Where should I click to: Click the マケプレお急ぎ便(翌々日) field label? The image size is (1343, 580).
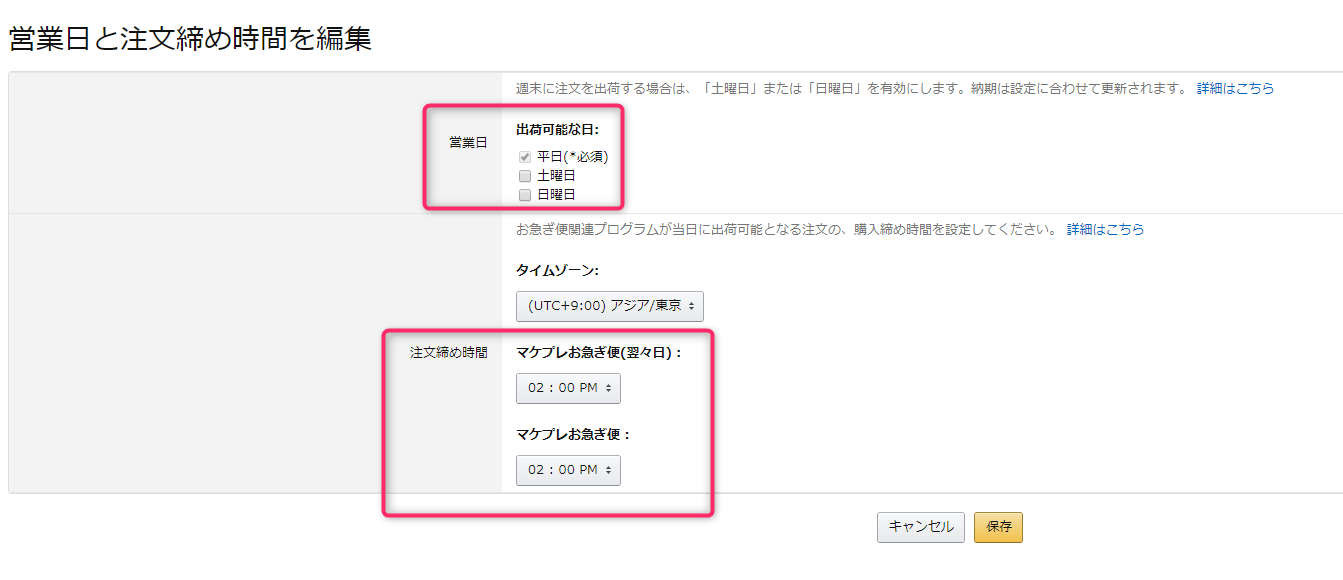(x=599, y=352)
